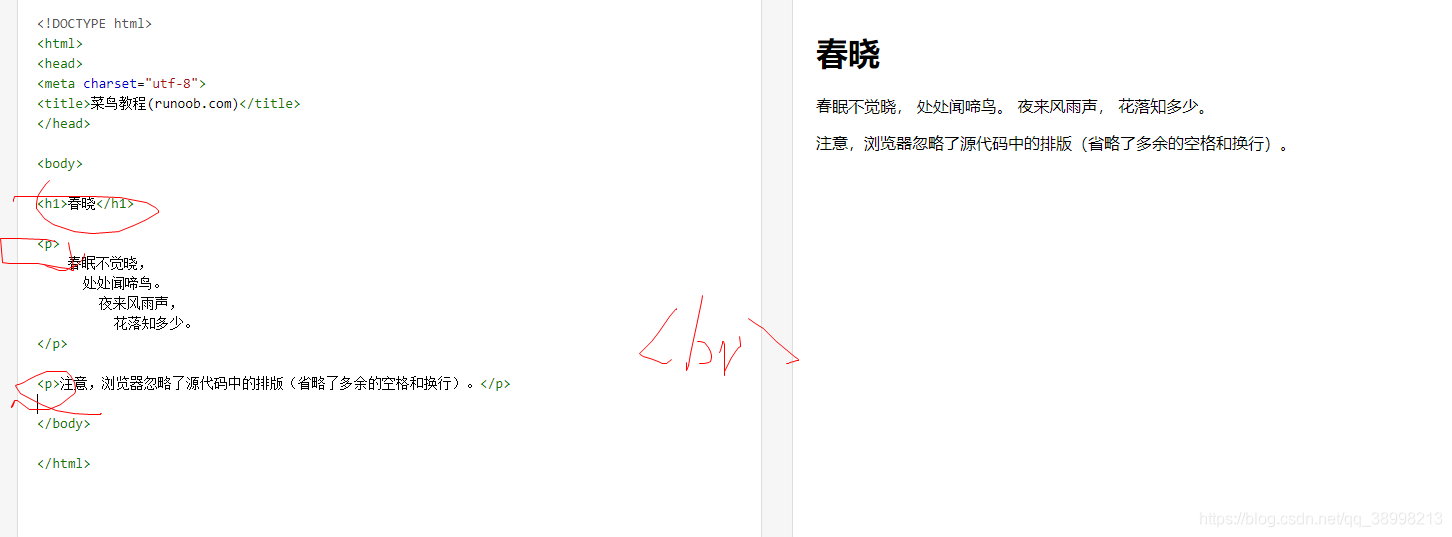Click the divider between code and preview panes
Screen dimensions: 1452x537
777,268
